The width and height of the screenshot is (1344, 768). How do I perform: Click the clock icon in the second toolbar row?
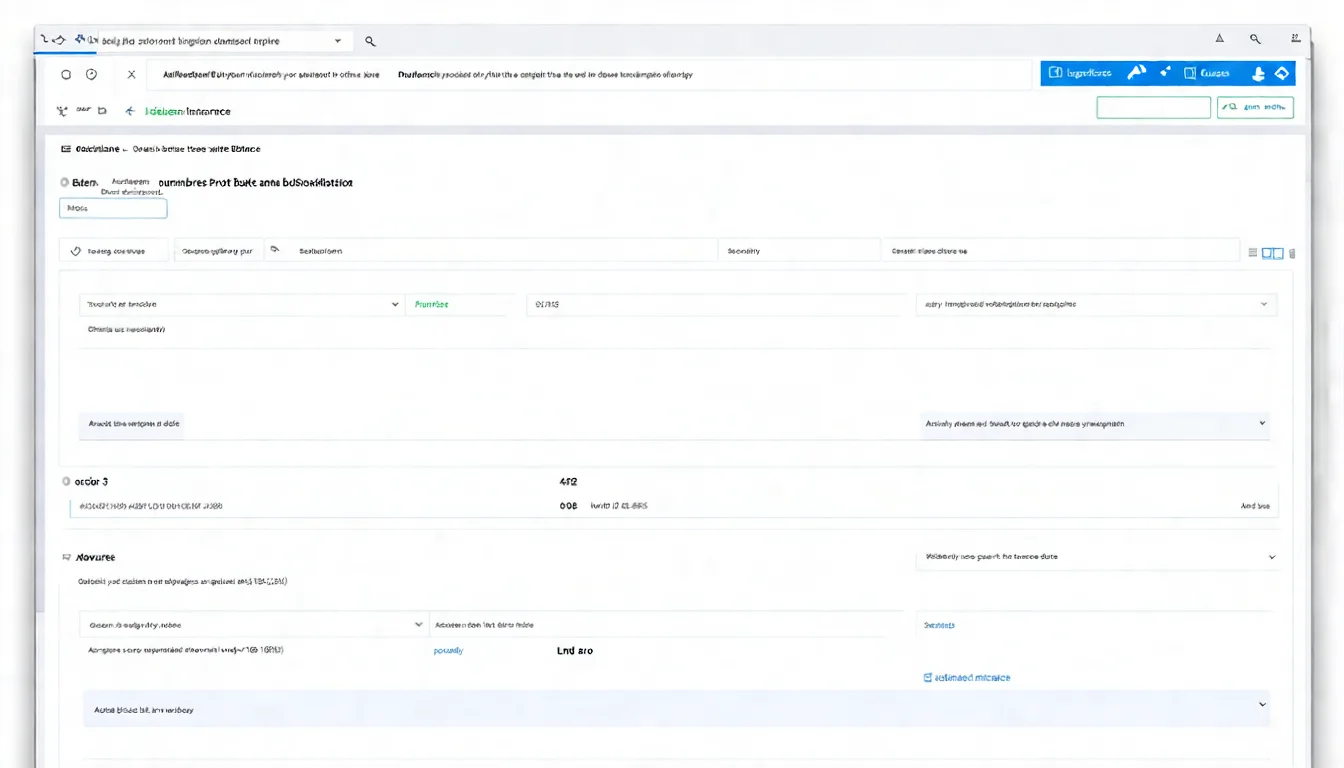[92, 75]
